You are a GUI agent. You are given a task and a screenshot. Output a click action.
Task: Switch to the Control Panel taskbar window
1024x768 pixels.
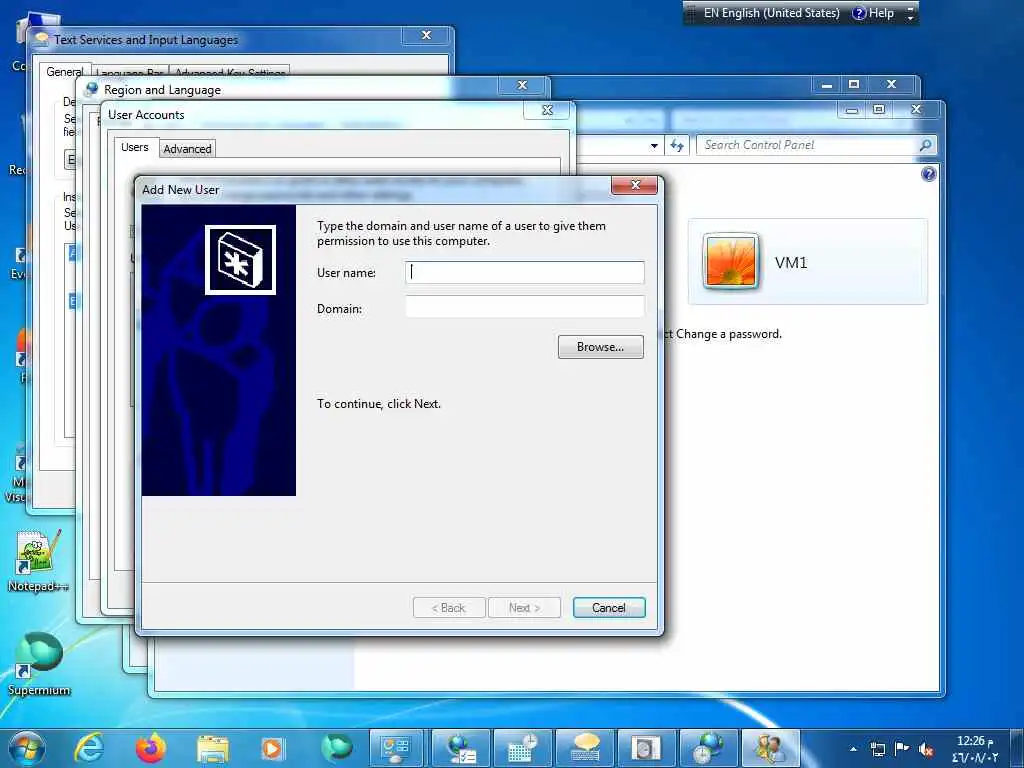(x=396, y=748)
